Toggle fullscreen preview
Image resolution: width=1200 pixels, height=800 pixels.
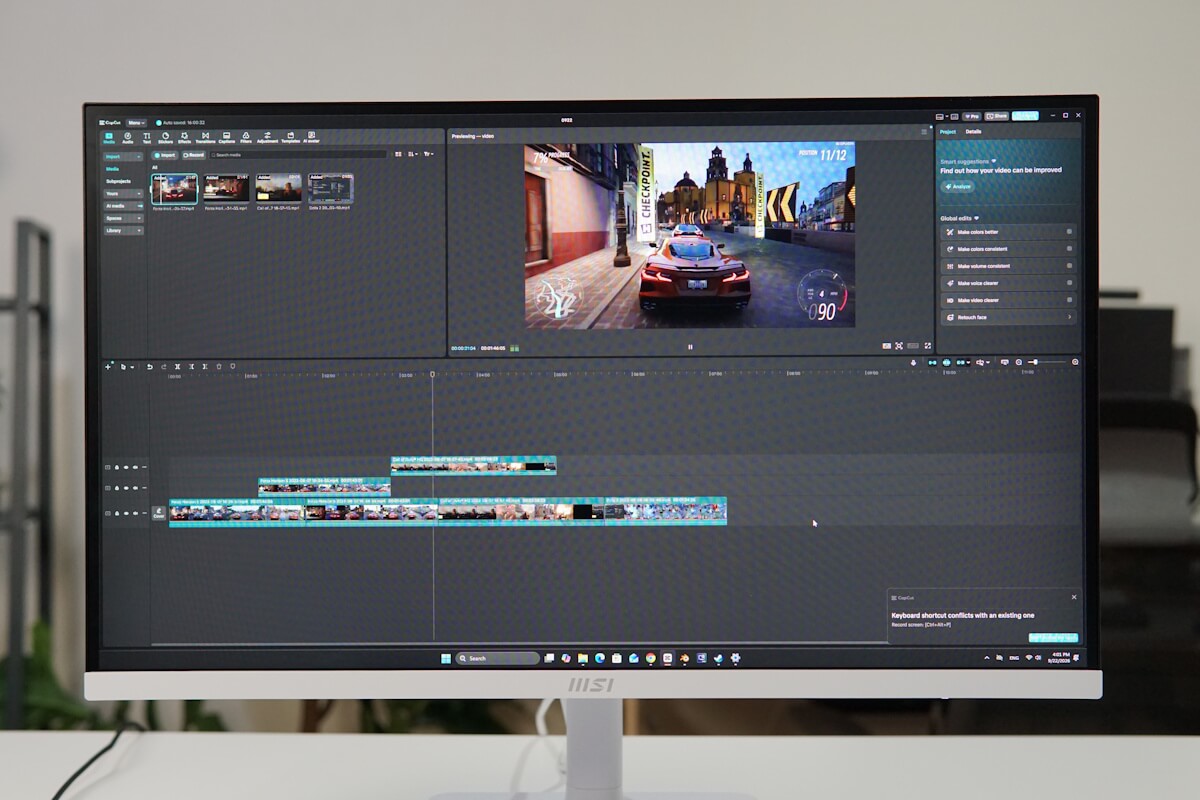pyautogui.click(x=927, y=346)
